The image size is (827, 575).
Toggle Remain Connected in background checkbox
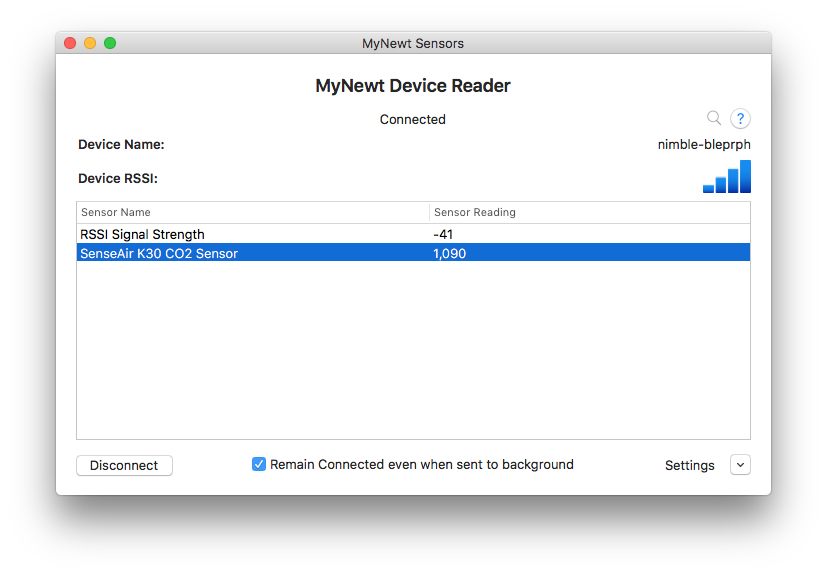pyautogui.click(x=259, y=464)
